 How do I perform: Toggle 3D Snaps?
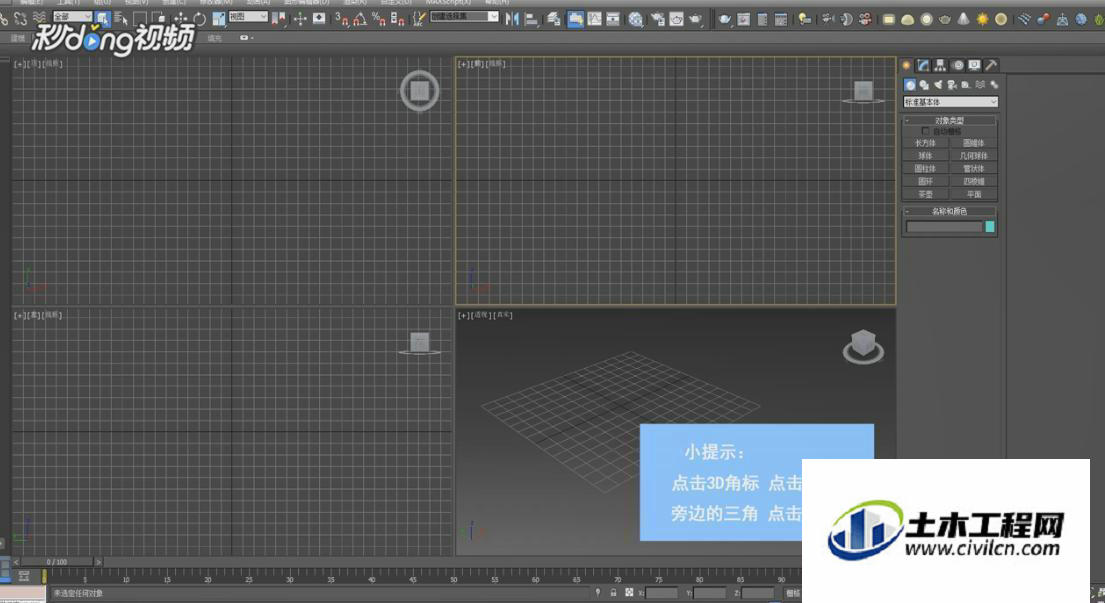[342, 20]
